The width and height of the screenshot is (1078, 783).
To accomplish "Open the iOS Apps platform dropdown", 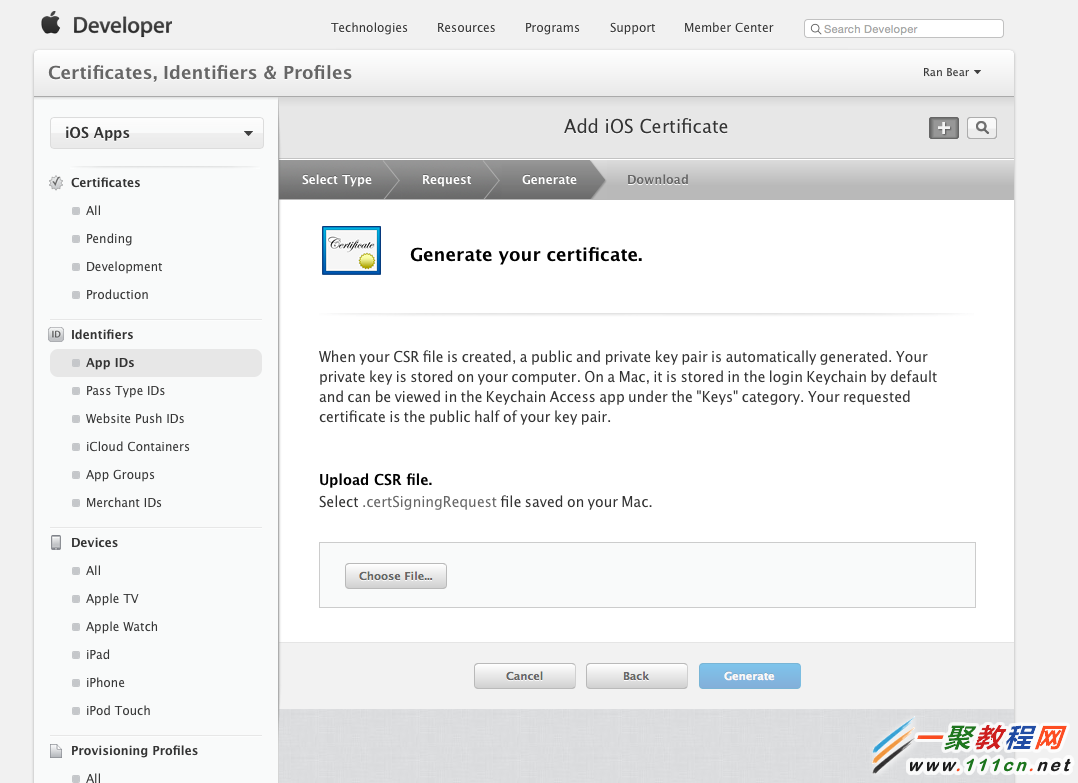I will pos(157,133).
